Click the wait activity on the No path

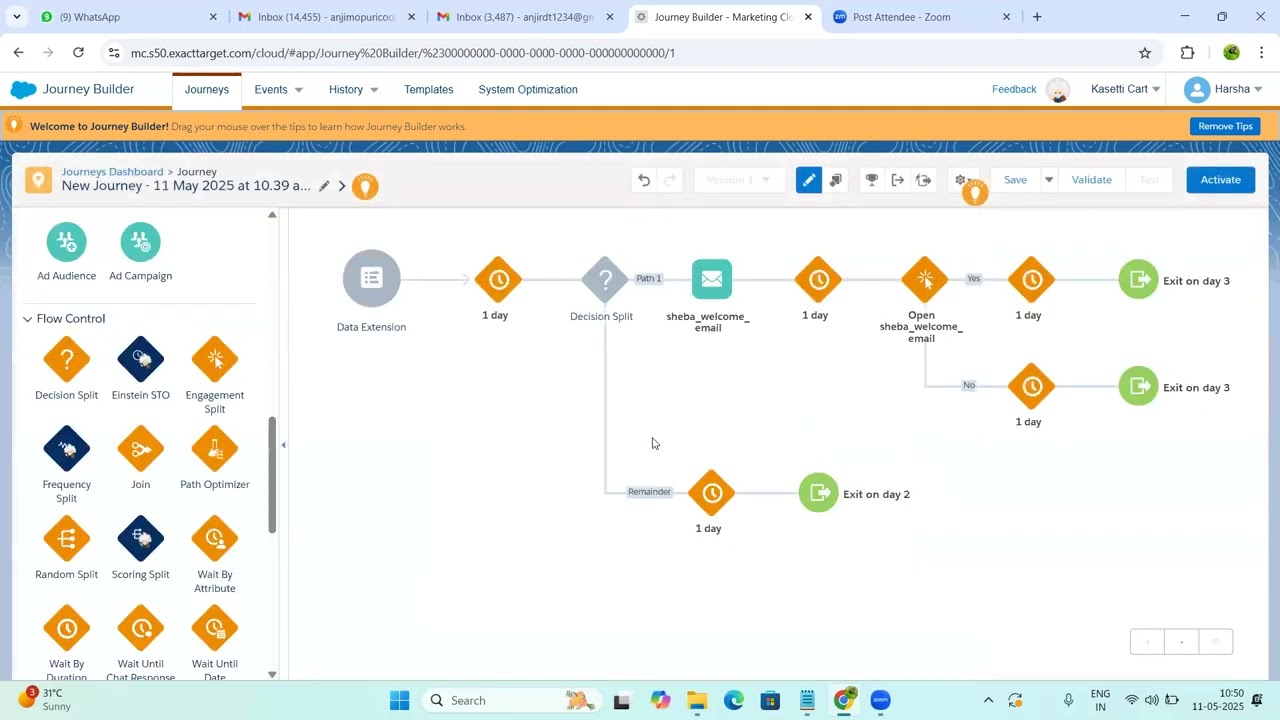coord(1032,387)
